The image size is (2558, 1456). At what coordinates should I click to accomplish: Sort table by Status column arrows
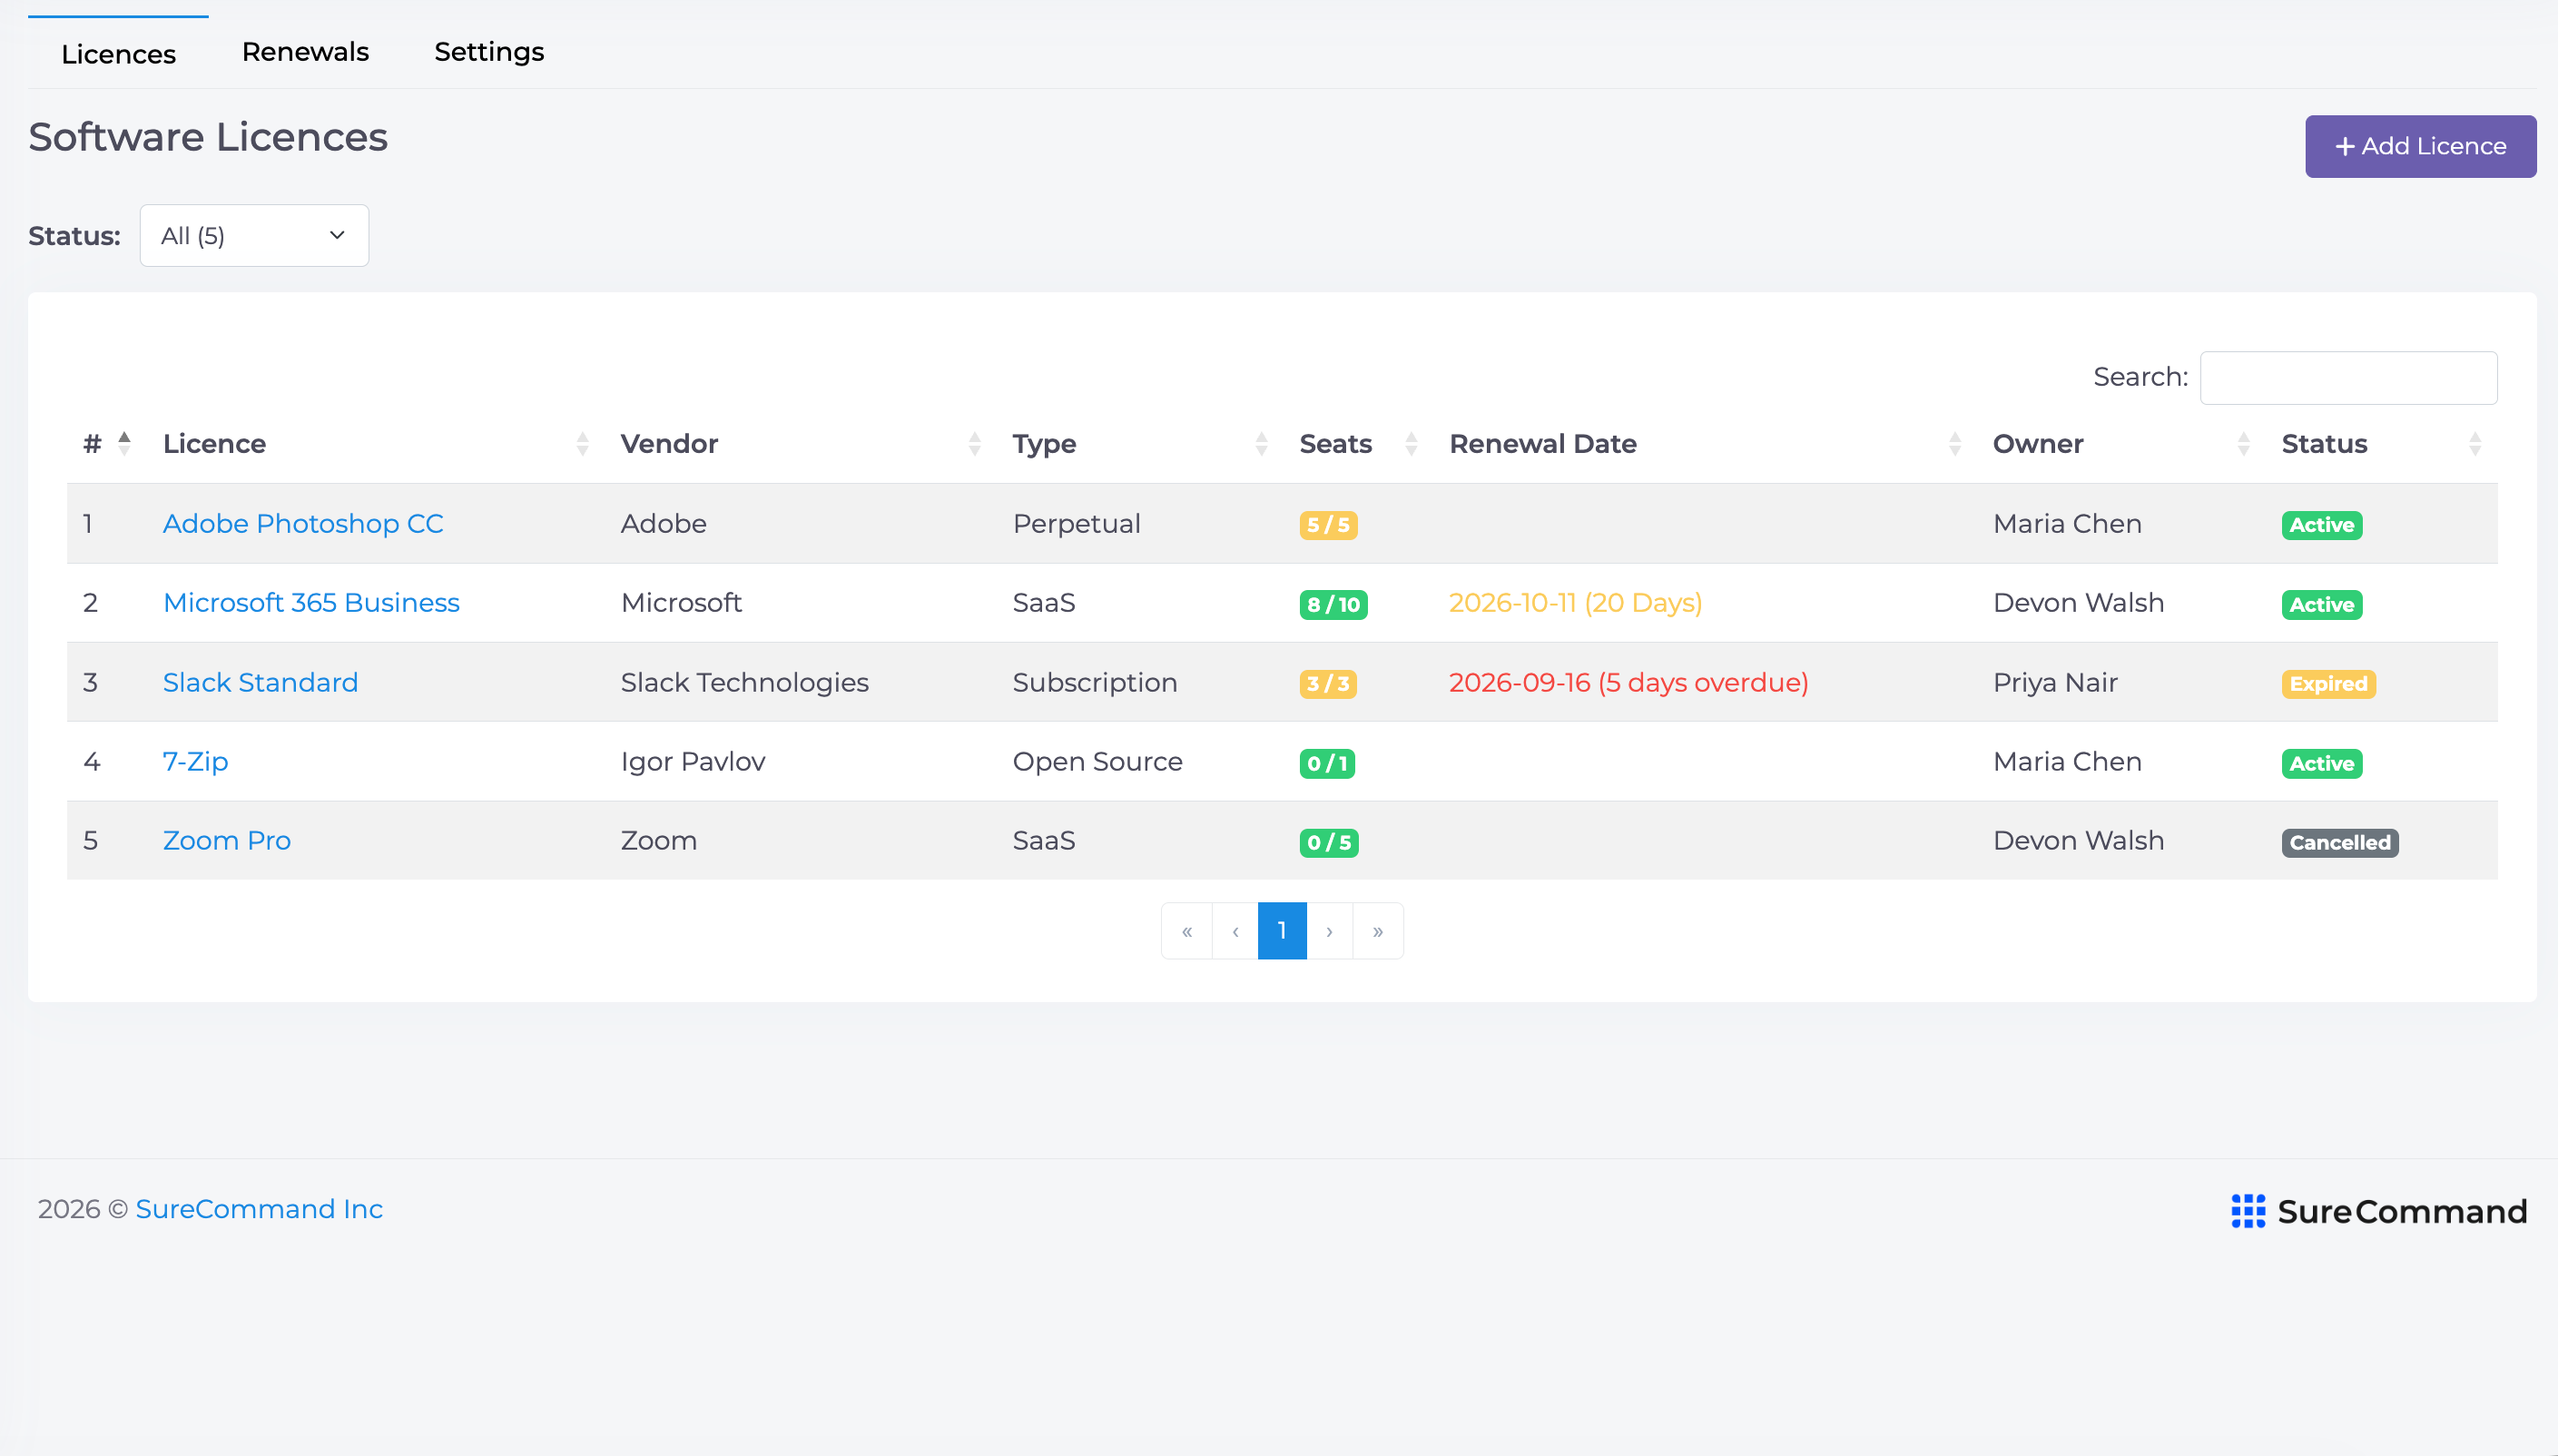[2475, 444]
